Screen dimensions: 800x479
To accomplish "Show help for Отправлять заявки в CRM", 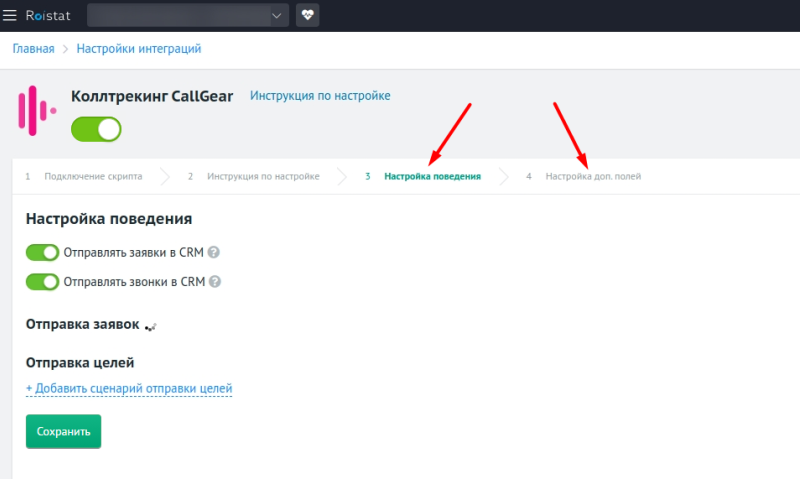I will coord(214,253).
